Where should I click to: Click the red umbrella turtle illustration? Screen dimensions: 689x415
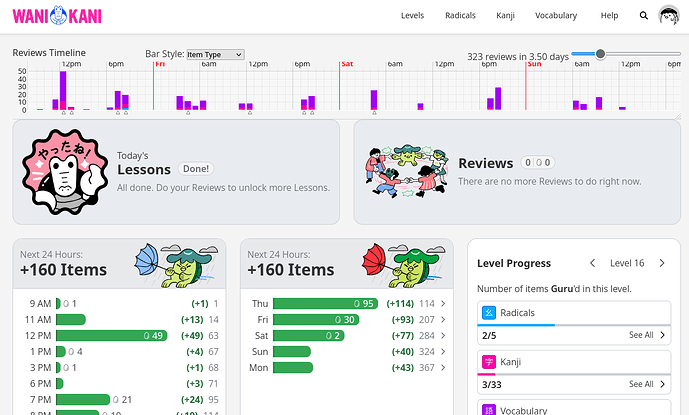point(403,265)
